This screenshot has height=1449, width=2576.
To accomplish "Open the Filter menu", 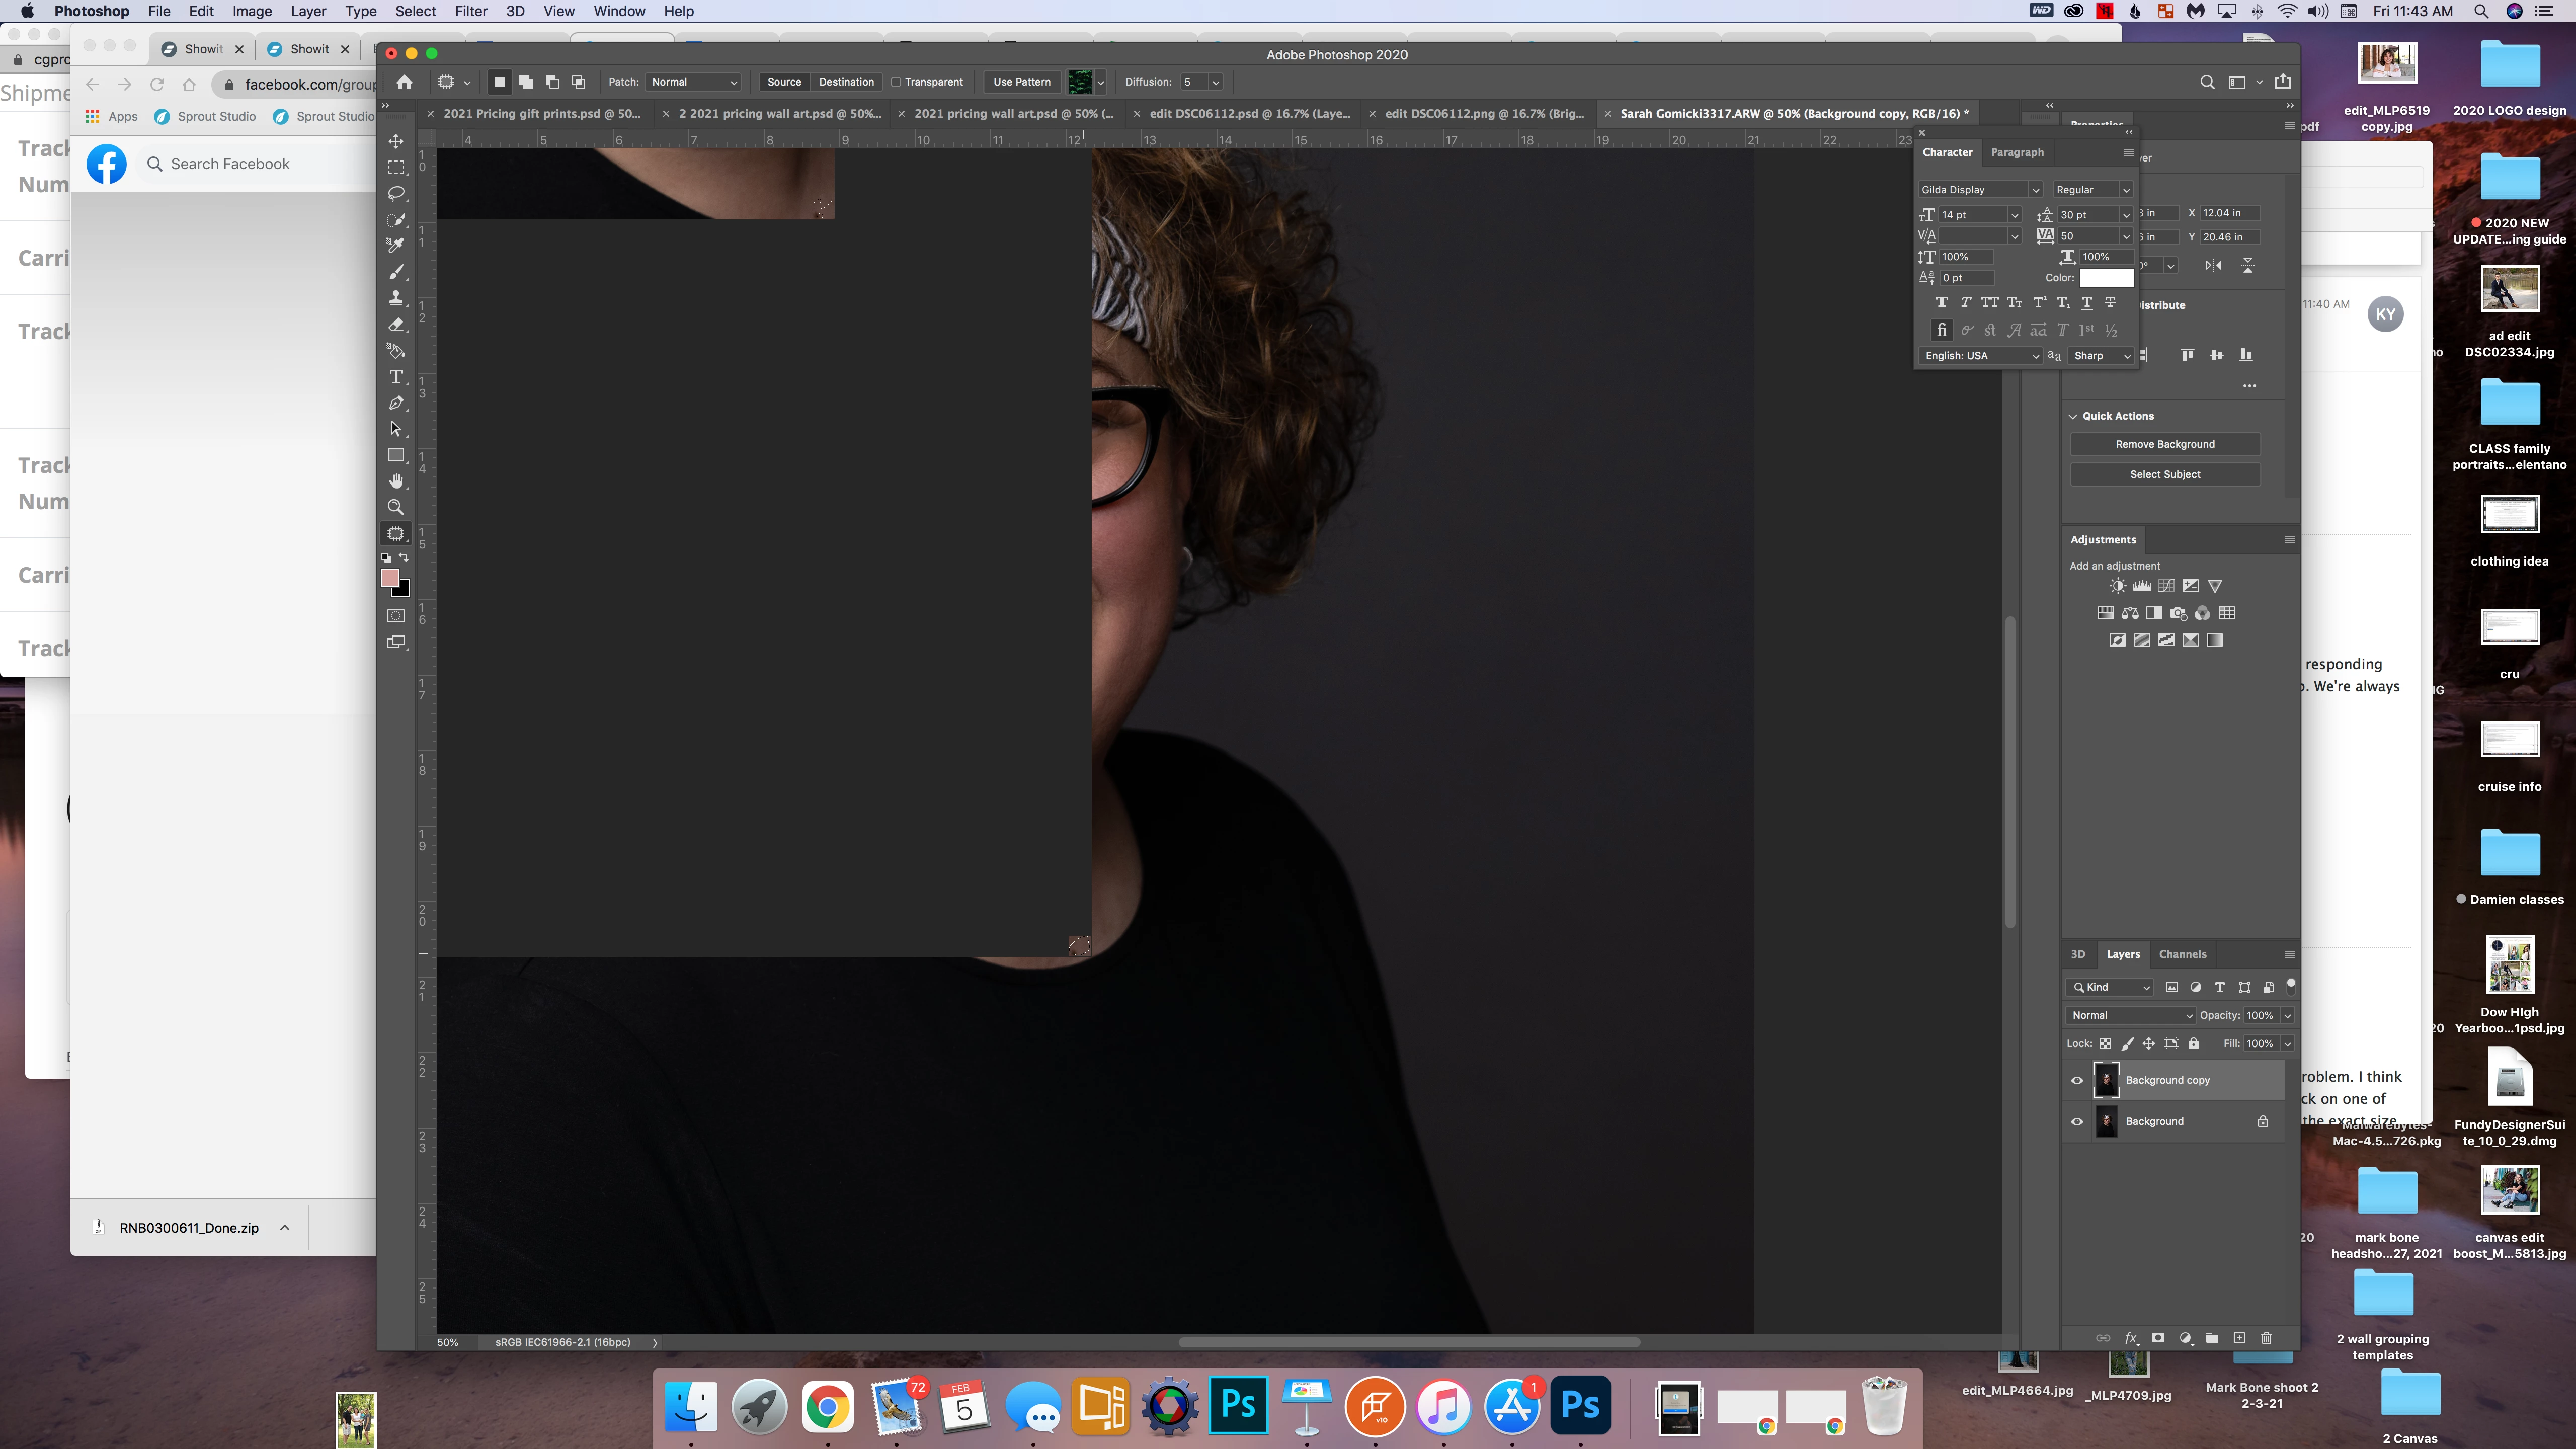I will coord(470,11).
